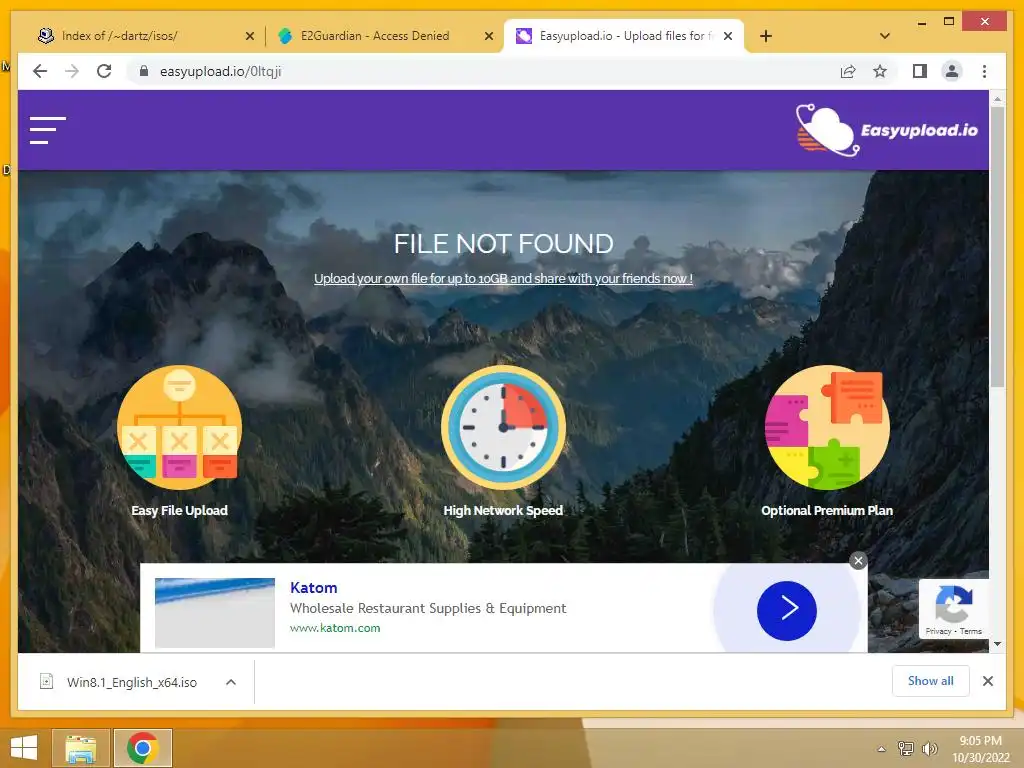The image size is (1024, 768).
Task: Click the page scrollbar thumb
Action: pyautogui.click(x=997, y=247)
